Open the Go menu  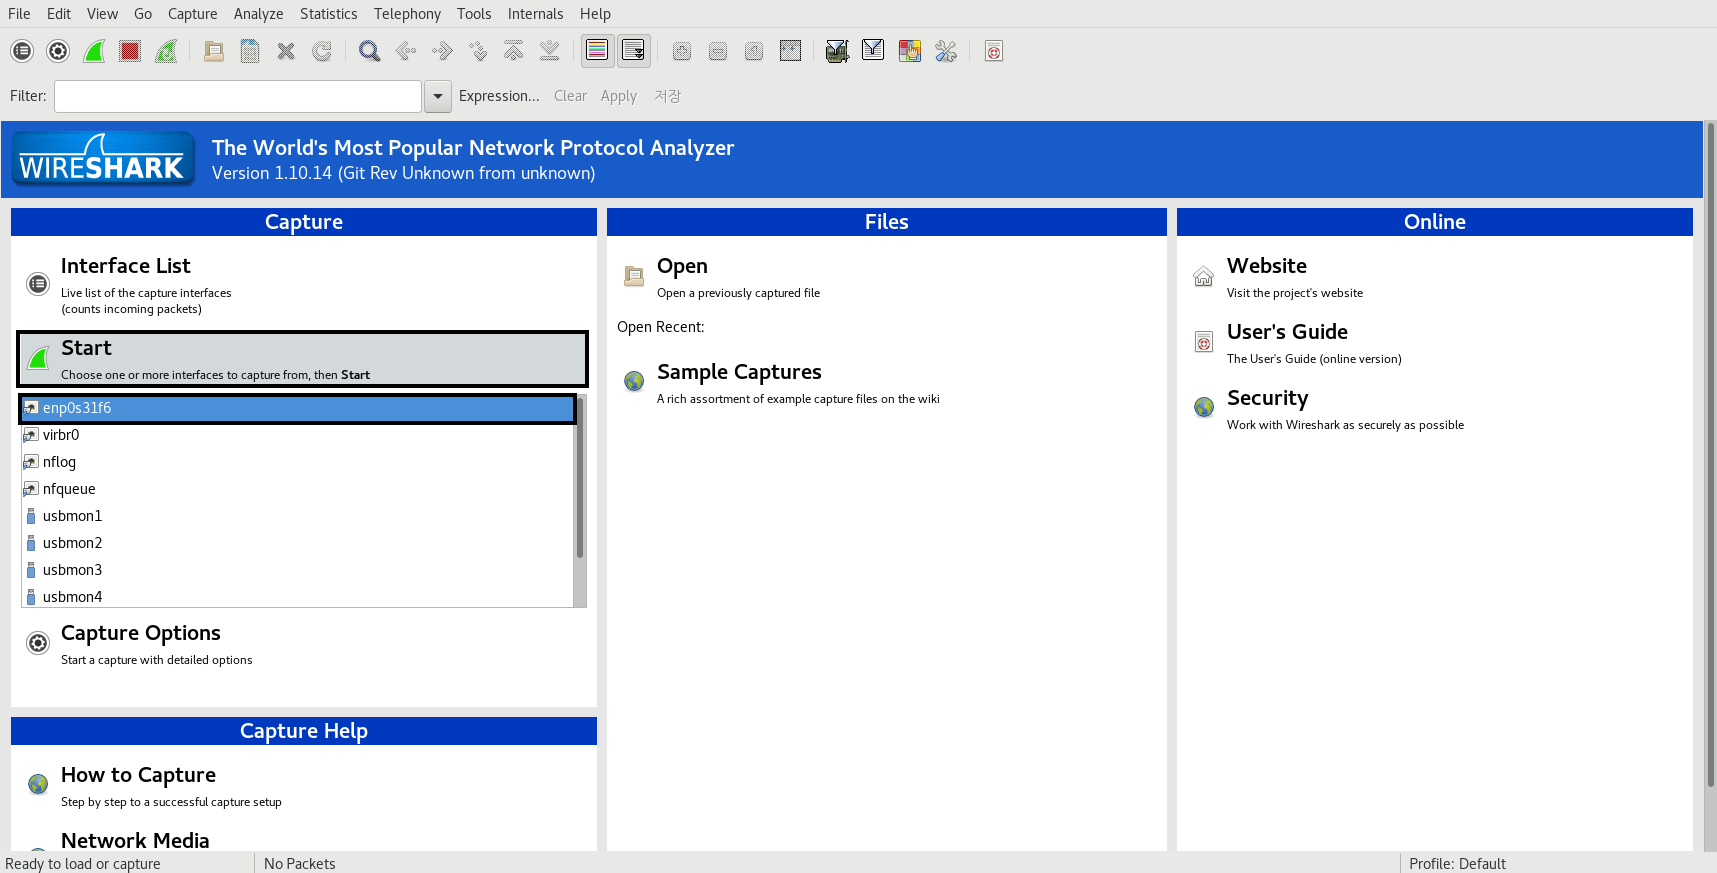point(143,14)
